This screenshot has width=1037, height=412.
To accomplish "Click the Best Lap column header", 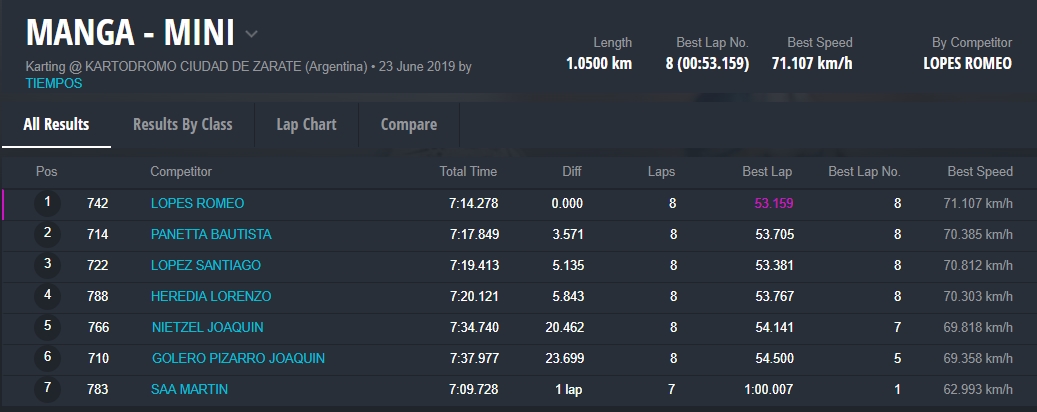I will point(767,172).
